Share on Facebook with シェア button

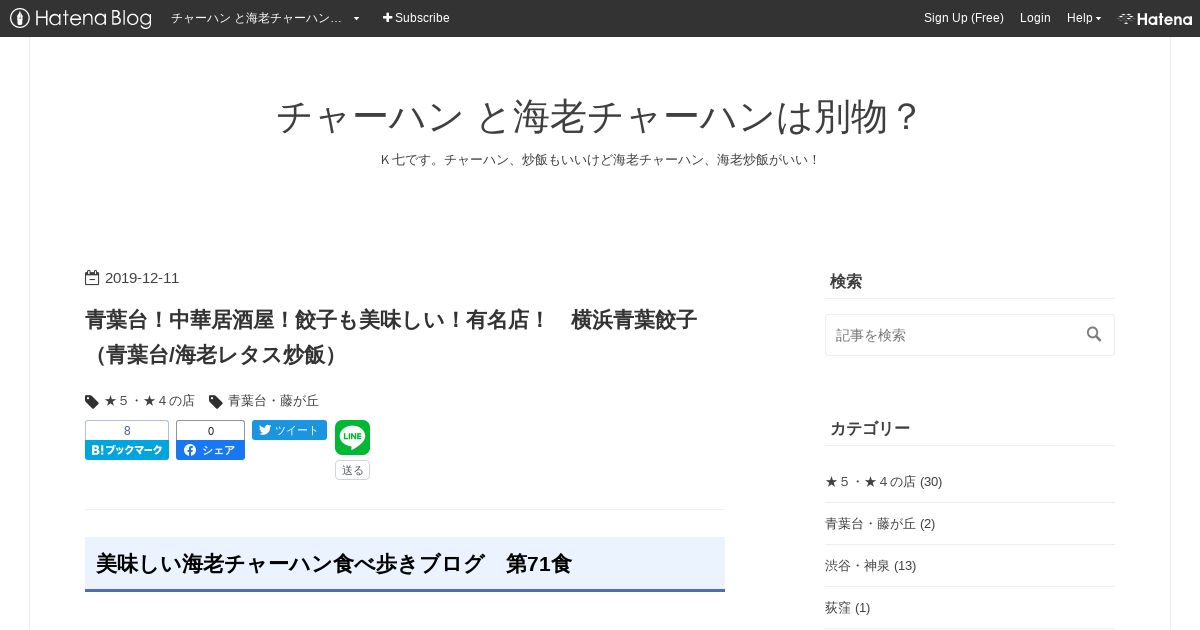coord(210,450)
